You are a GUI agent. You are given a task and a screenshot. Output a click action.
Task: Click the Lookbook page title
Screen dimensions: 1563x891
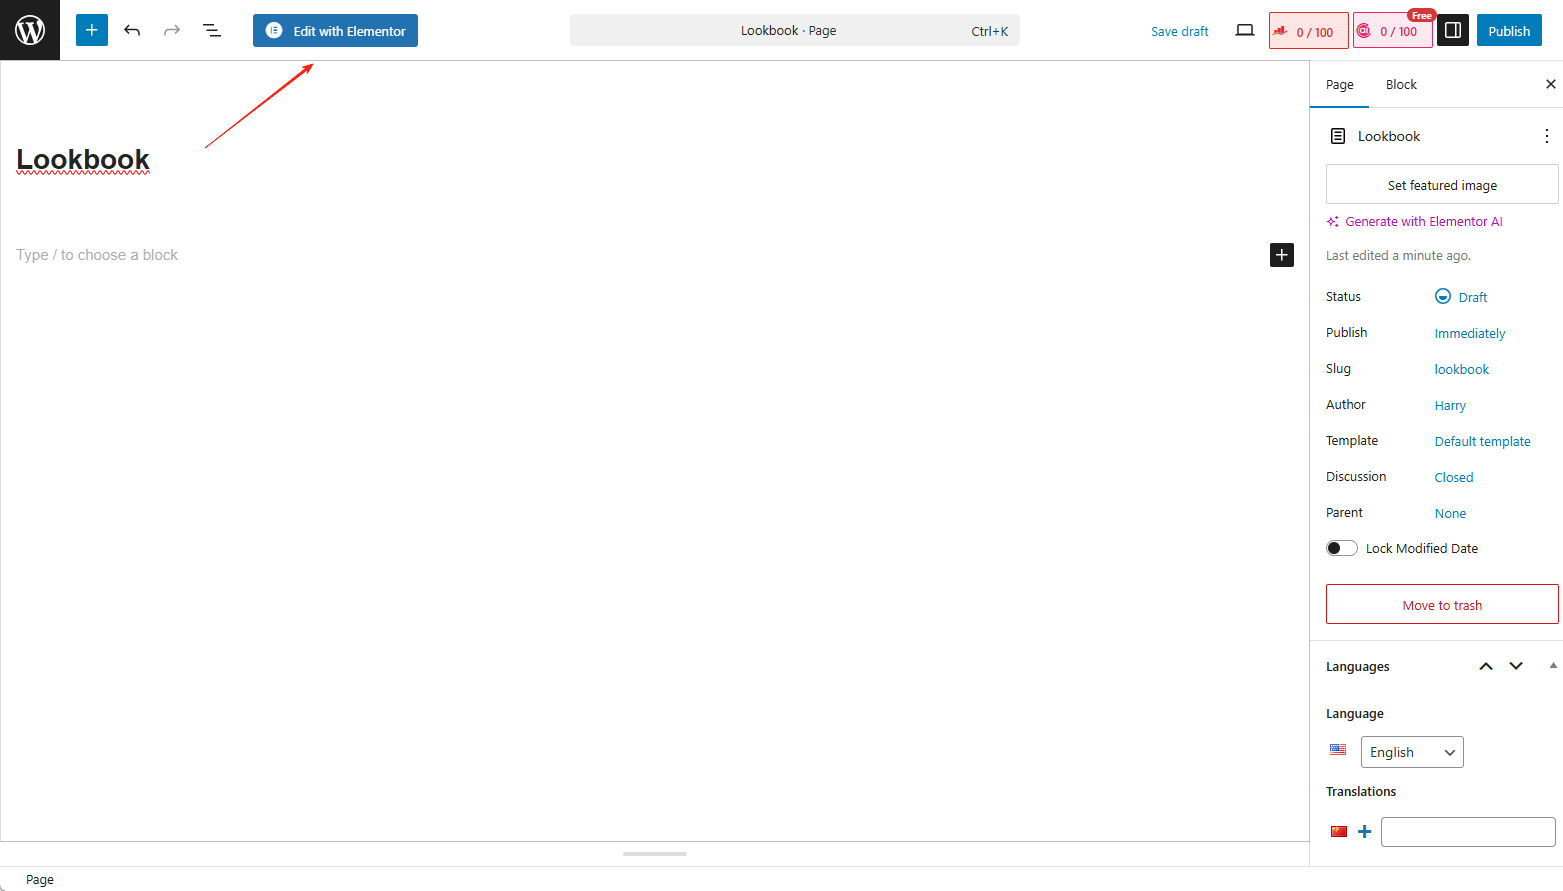[x=83, y=160]
